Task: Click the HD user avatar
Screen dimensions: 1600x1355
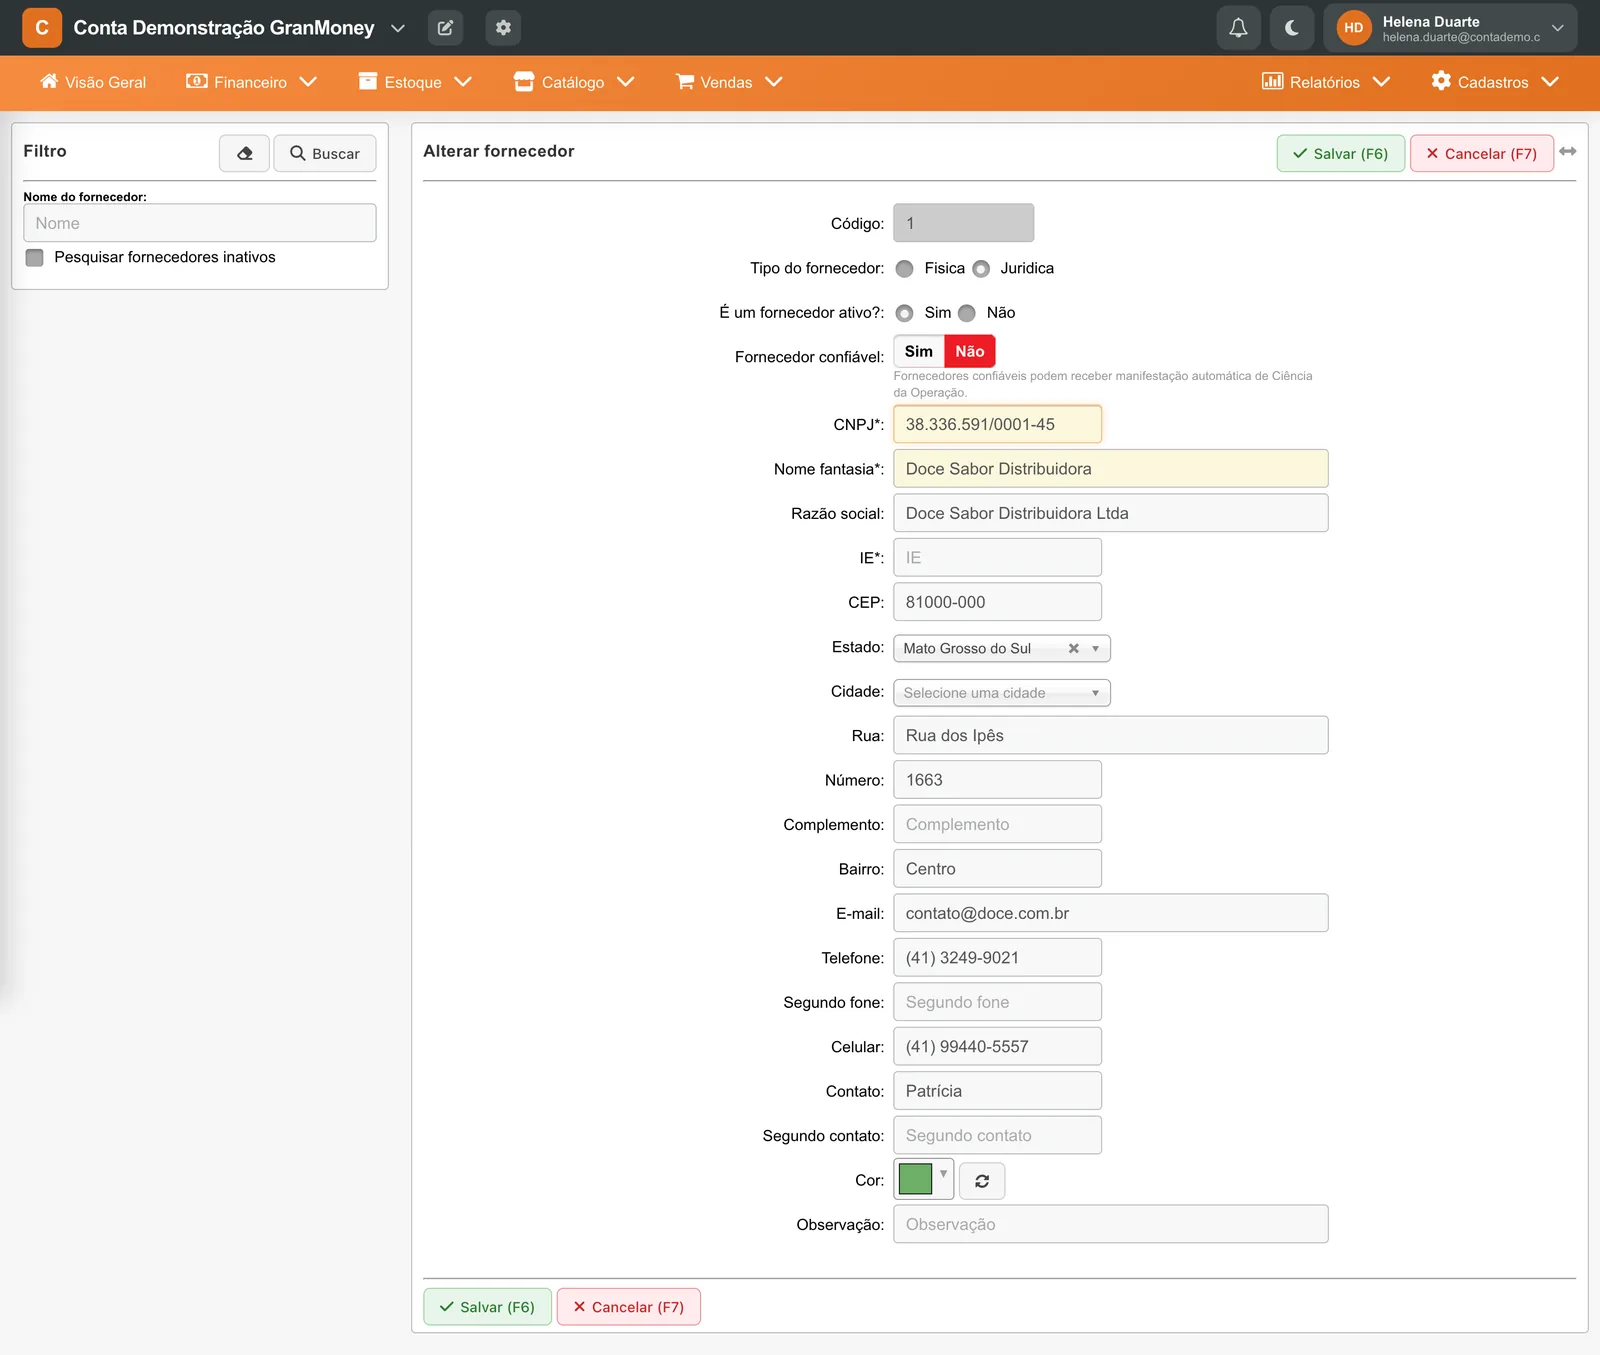Action: [x=1354, y=28]
